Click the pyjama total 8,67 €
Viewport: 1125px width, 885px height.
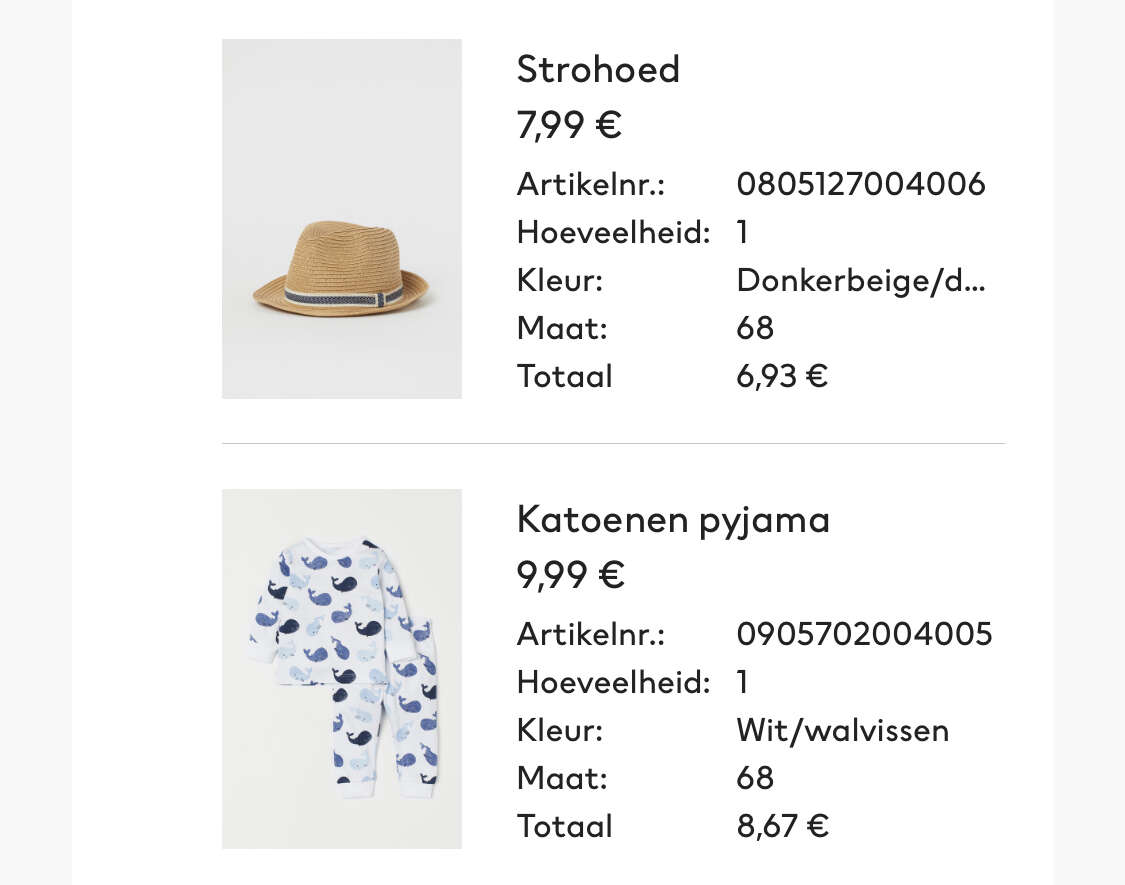(783, 826)
